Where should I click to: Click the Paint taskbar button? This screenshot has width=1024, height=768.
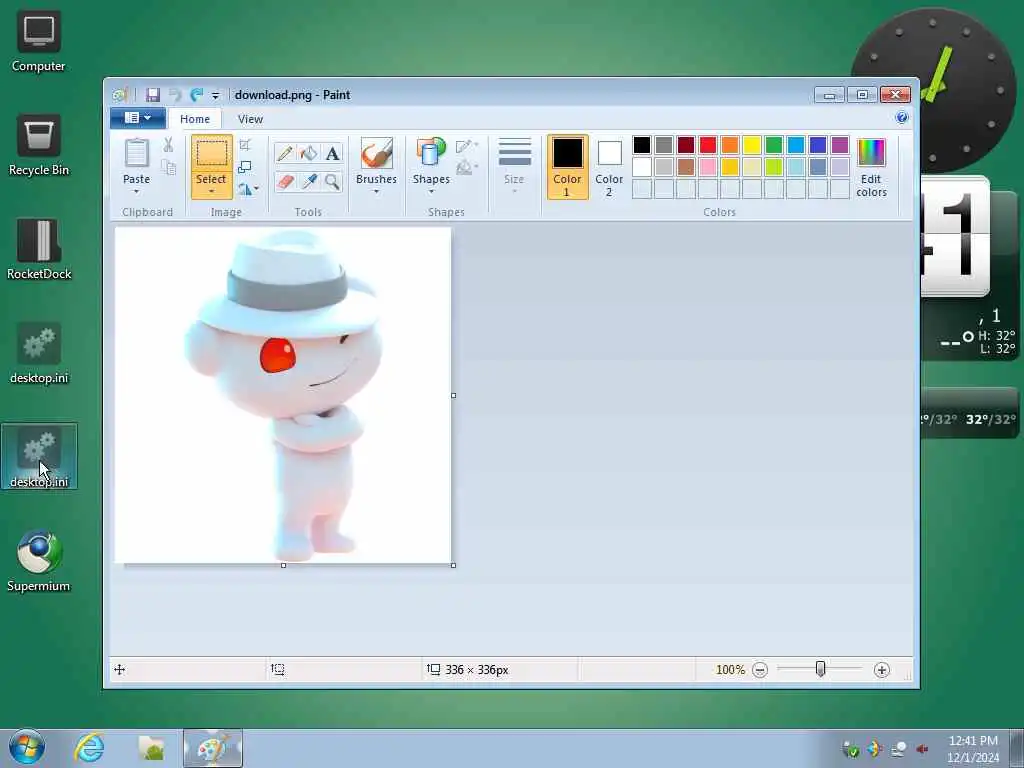(x=213, y=748)
